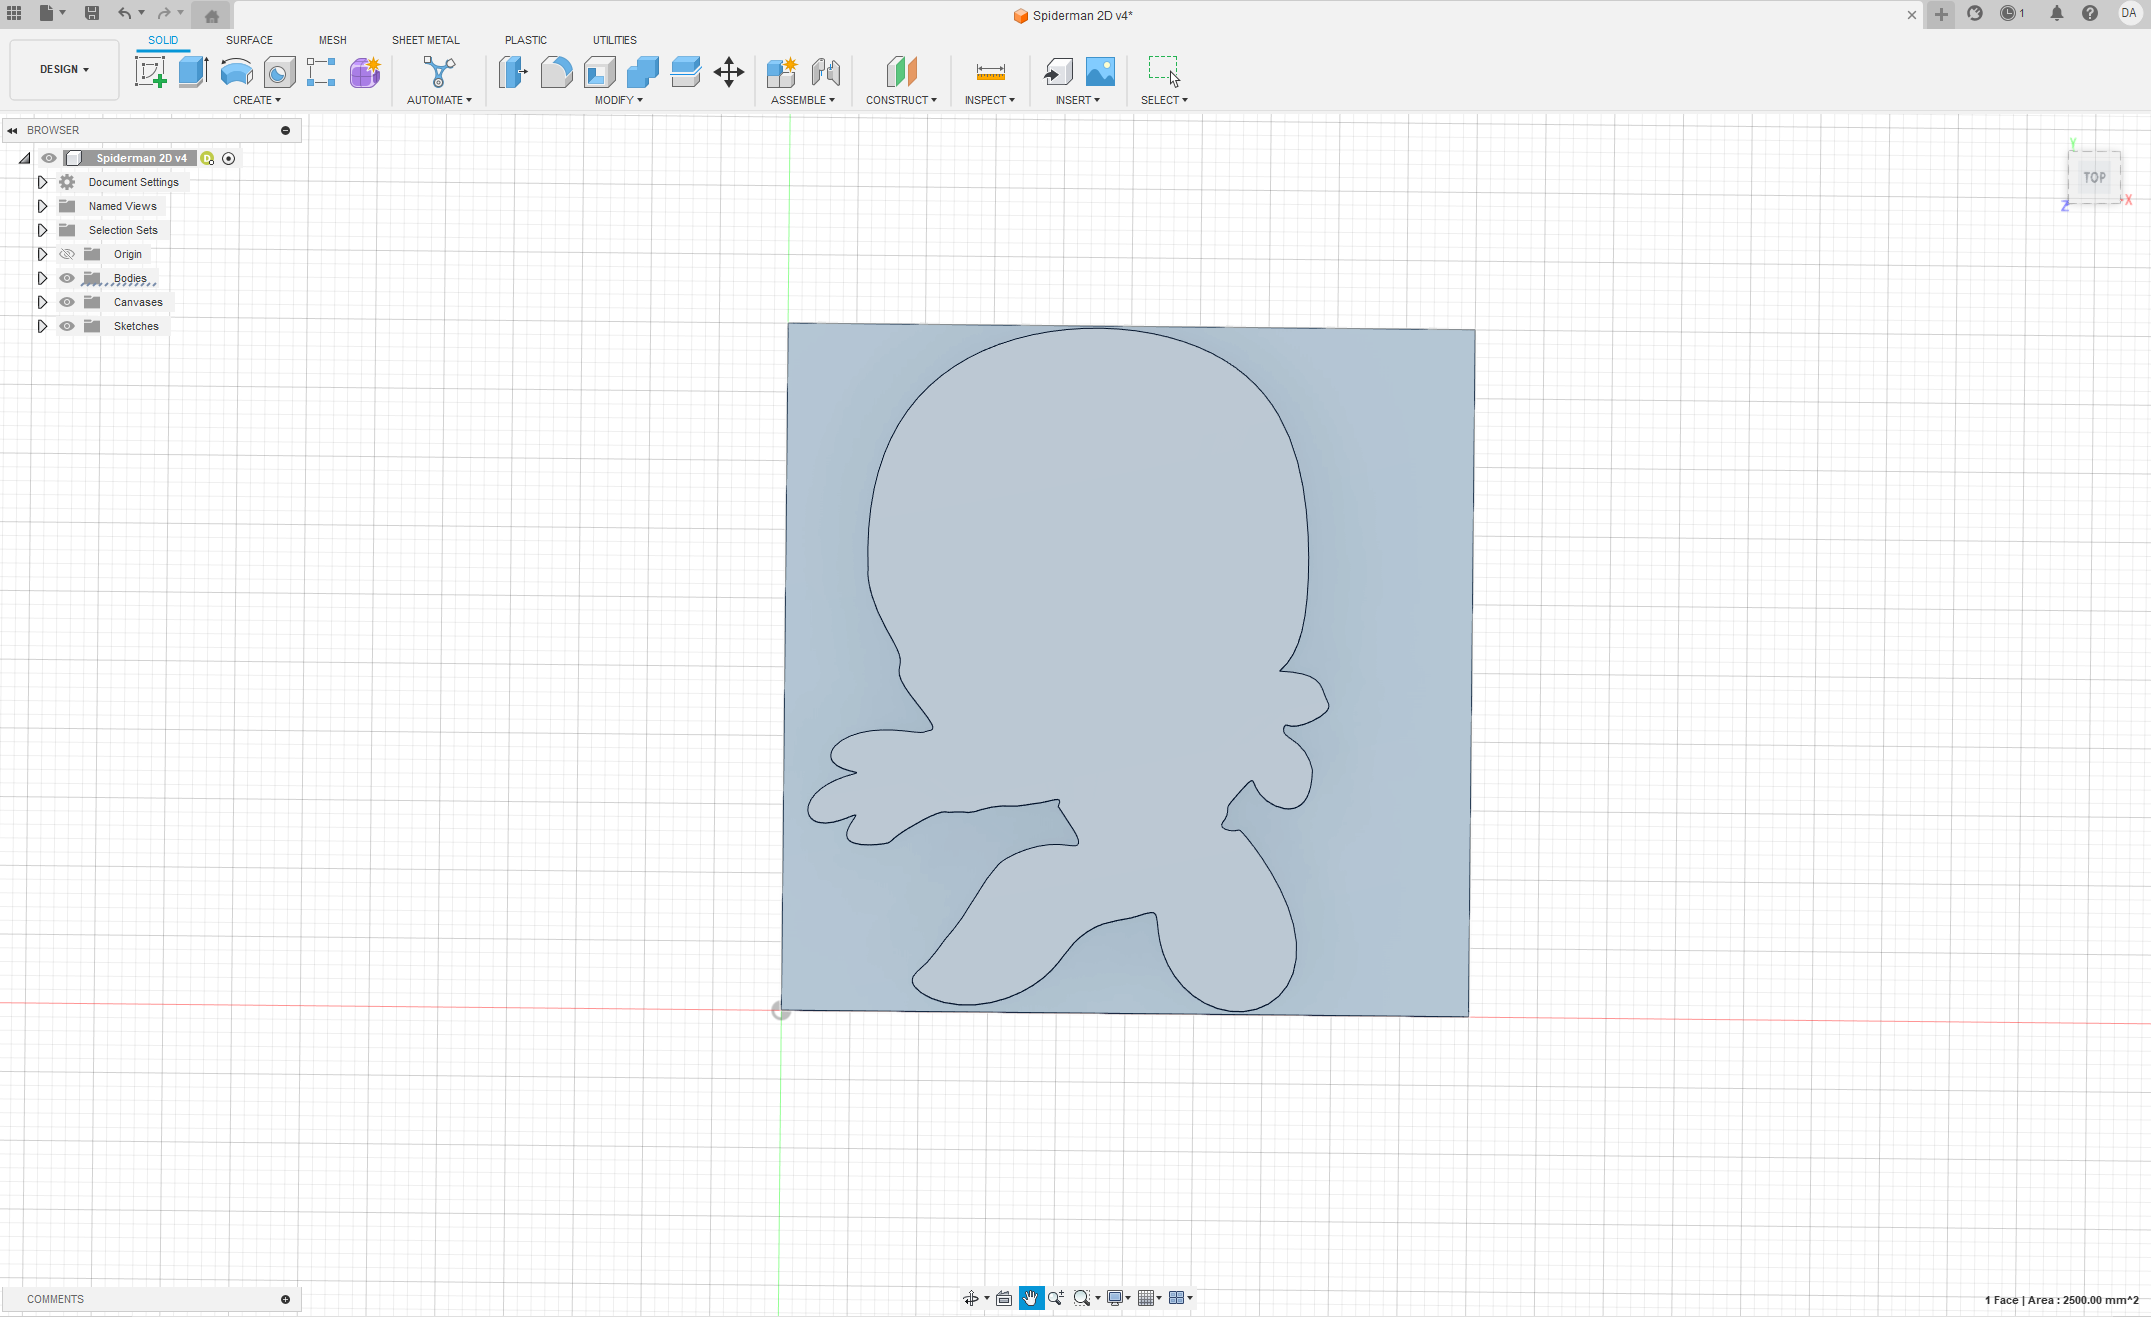Open the DESIGN workspace dropdown
Viewport: 2151px width, 1317px height.
point(64,70)
